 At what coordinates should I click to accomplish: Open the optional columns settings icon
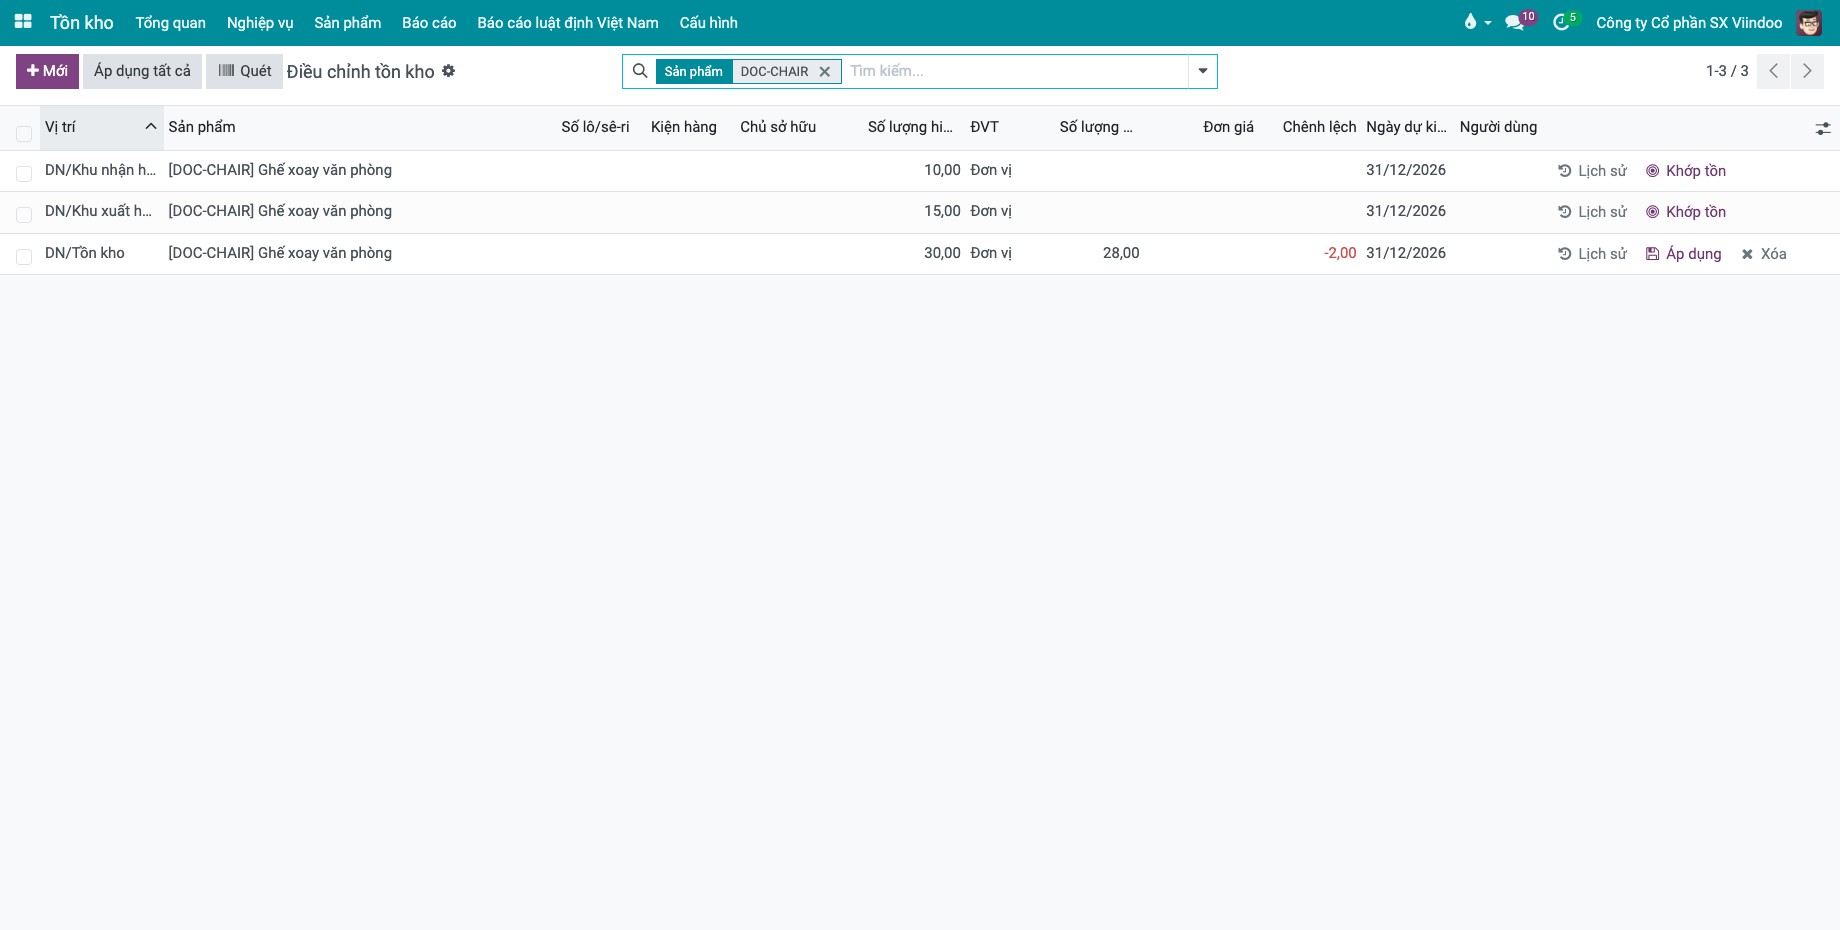(1823, 128)
